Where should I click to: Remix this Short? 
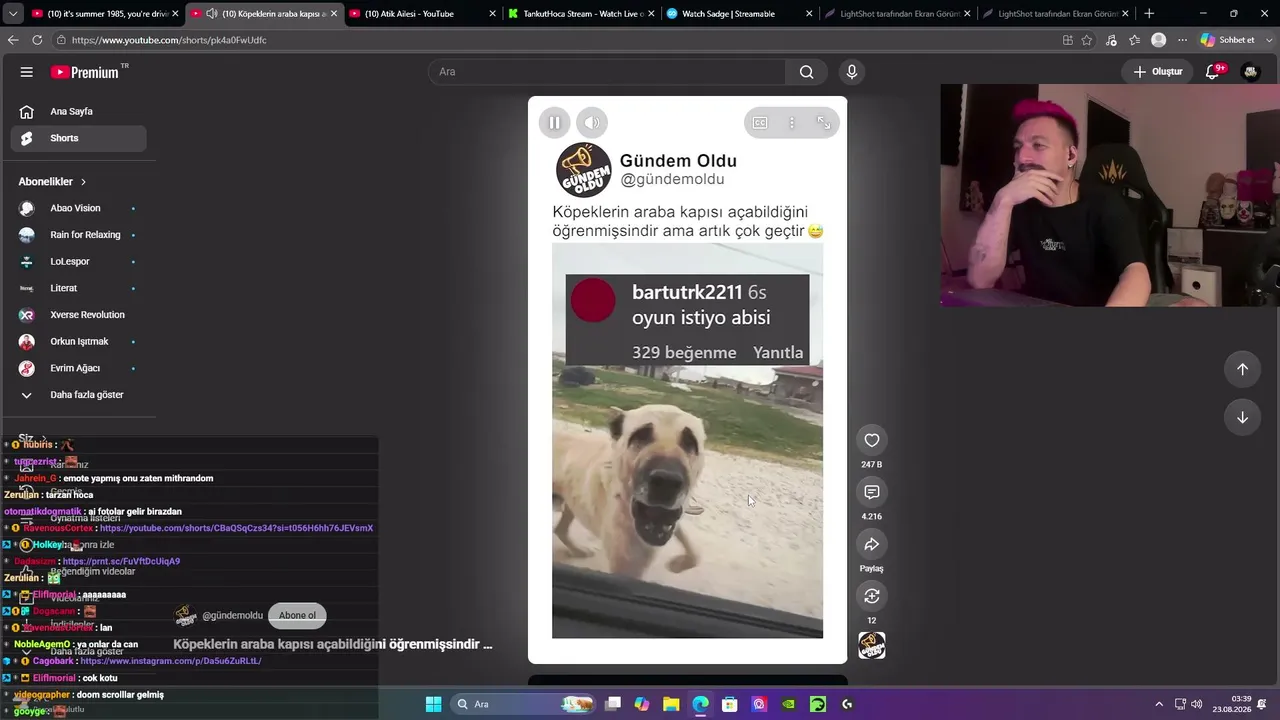tap(872, 596)
